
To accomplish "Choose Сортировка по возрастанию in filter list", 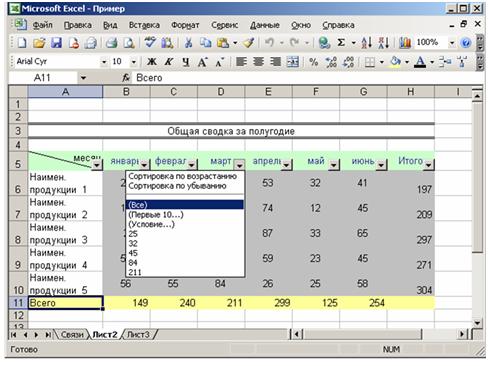I will (x=183, y=176).
